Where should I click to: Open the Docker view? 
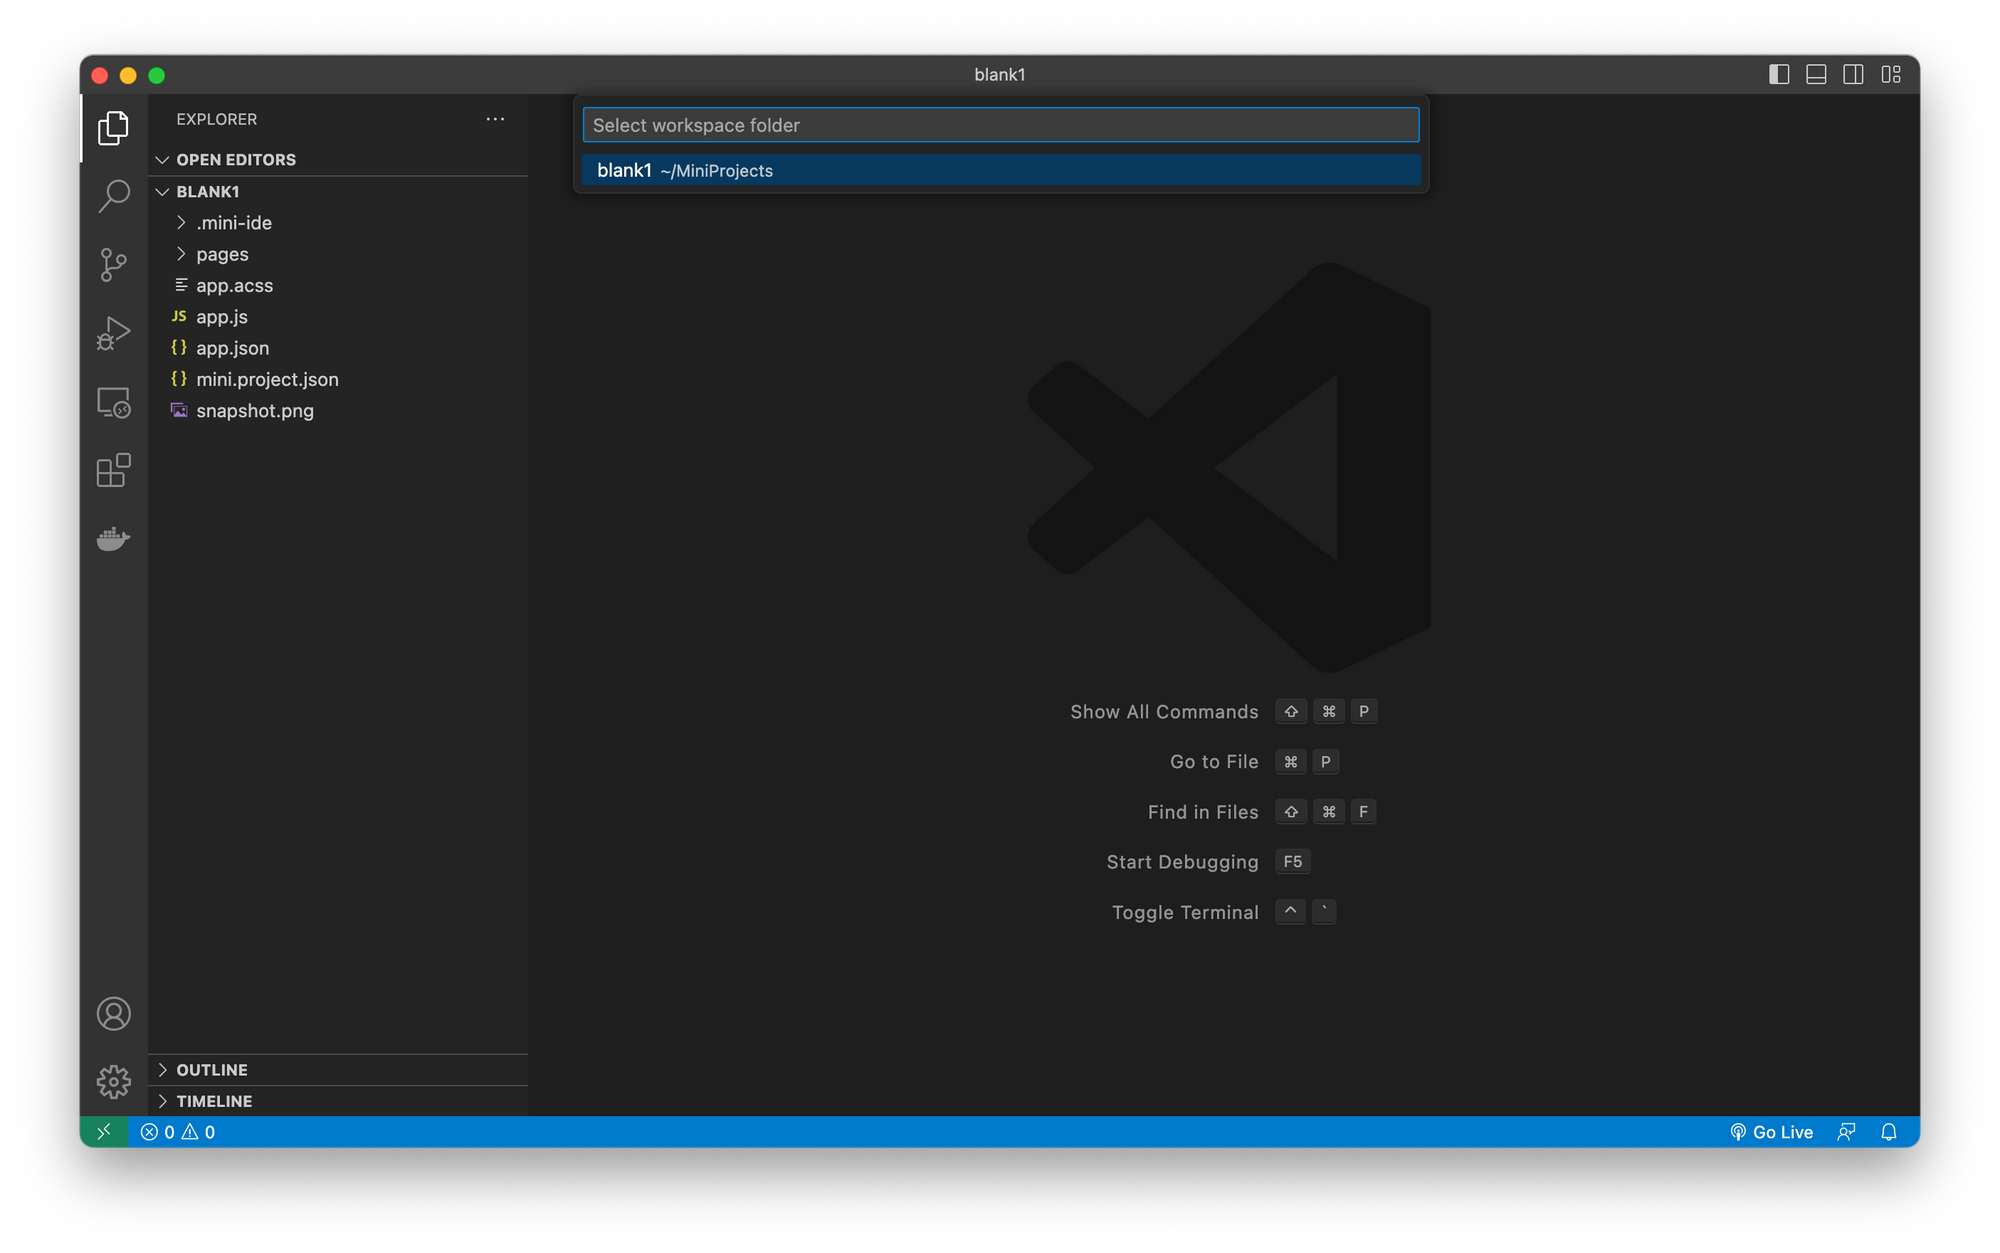tap(114, 538)
